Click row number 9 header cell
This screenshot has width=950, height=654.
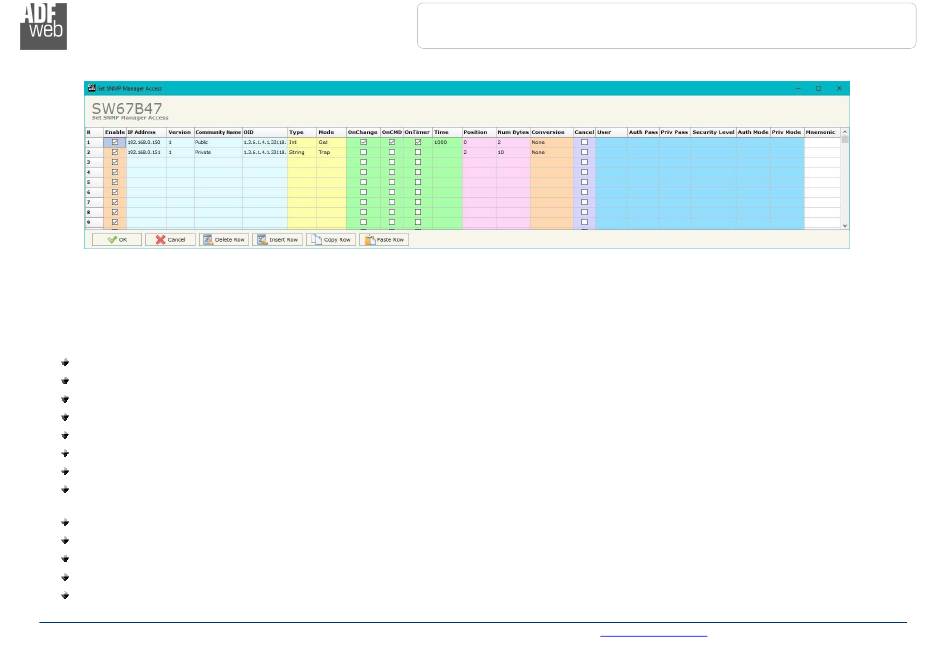94,222
